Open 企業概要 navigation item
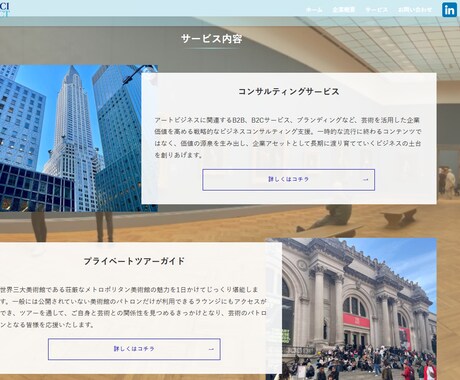 pyautogui.click(x=344, y=10)
